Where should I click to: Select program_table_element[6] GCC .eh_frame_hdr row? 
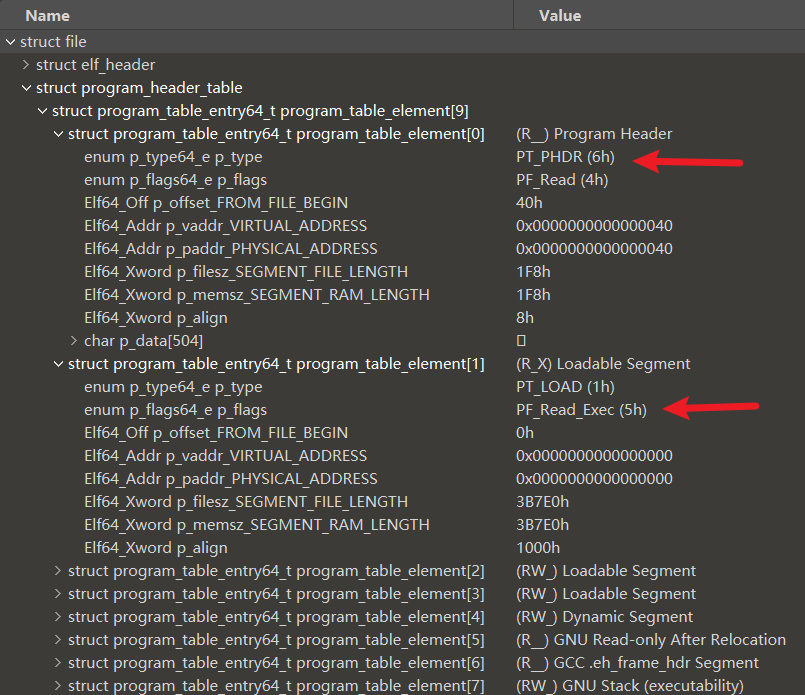(x=276, y=663)
